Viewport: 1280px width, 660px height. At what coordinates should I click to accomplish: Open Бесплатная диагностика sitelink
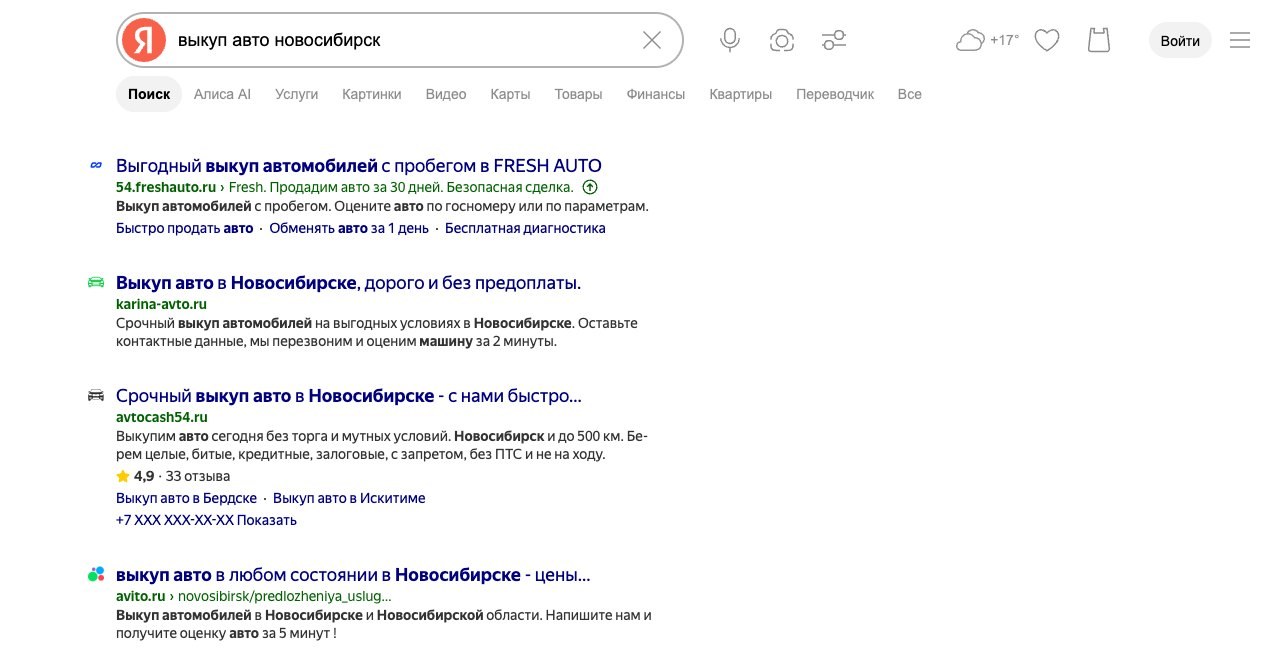525,228
